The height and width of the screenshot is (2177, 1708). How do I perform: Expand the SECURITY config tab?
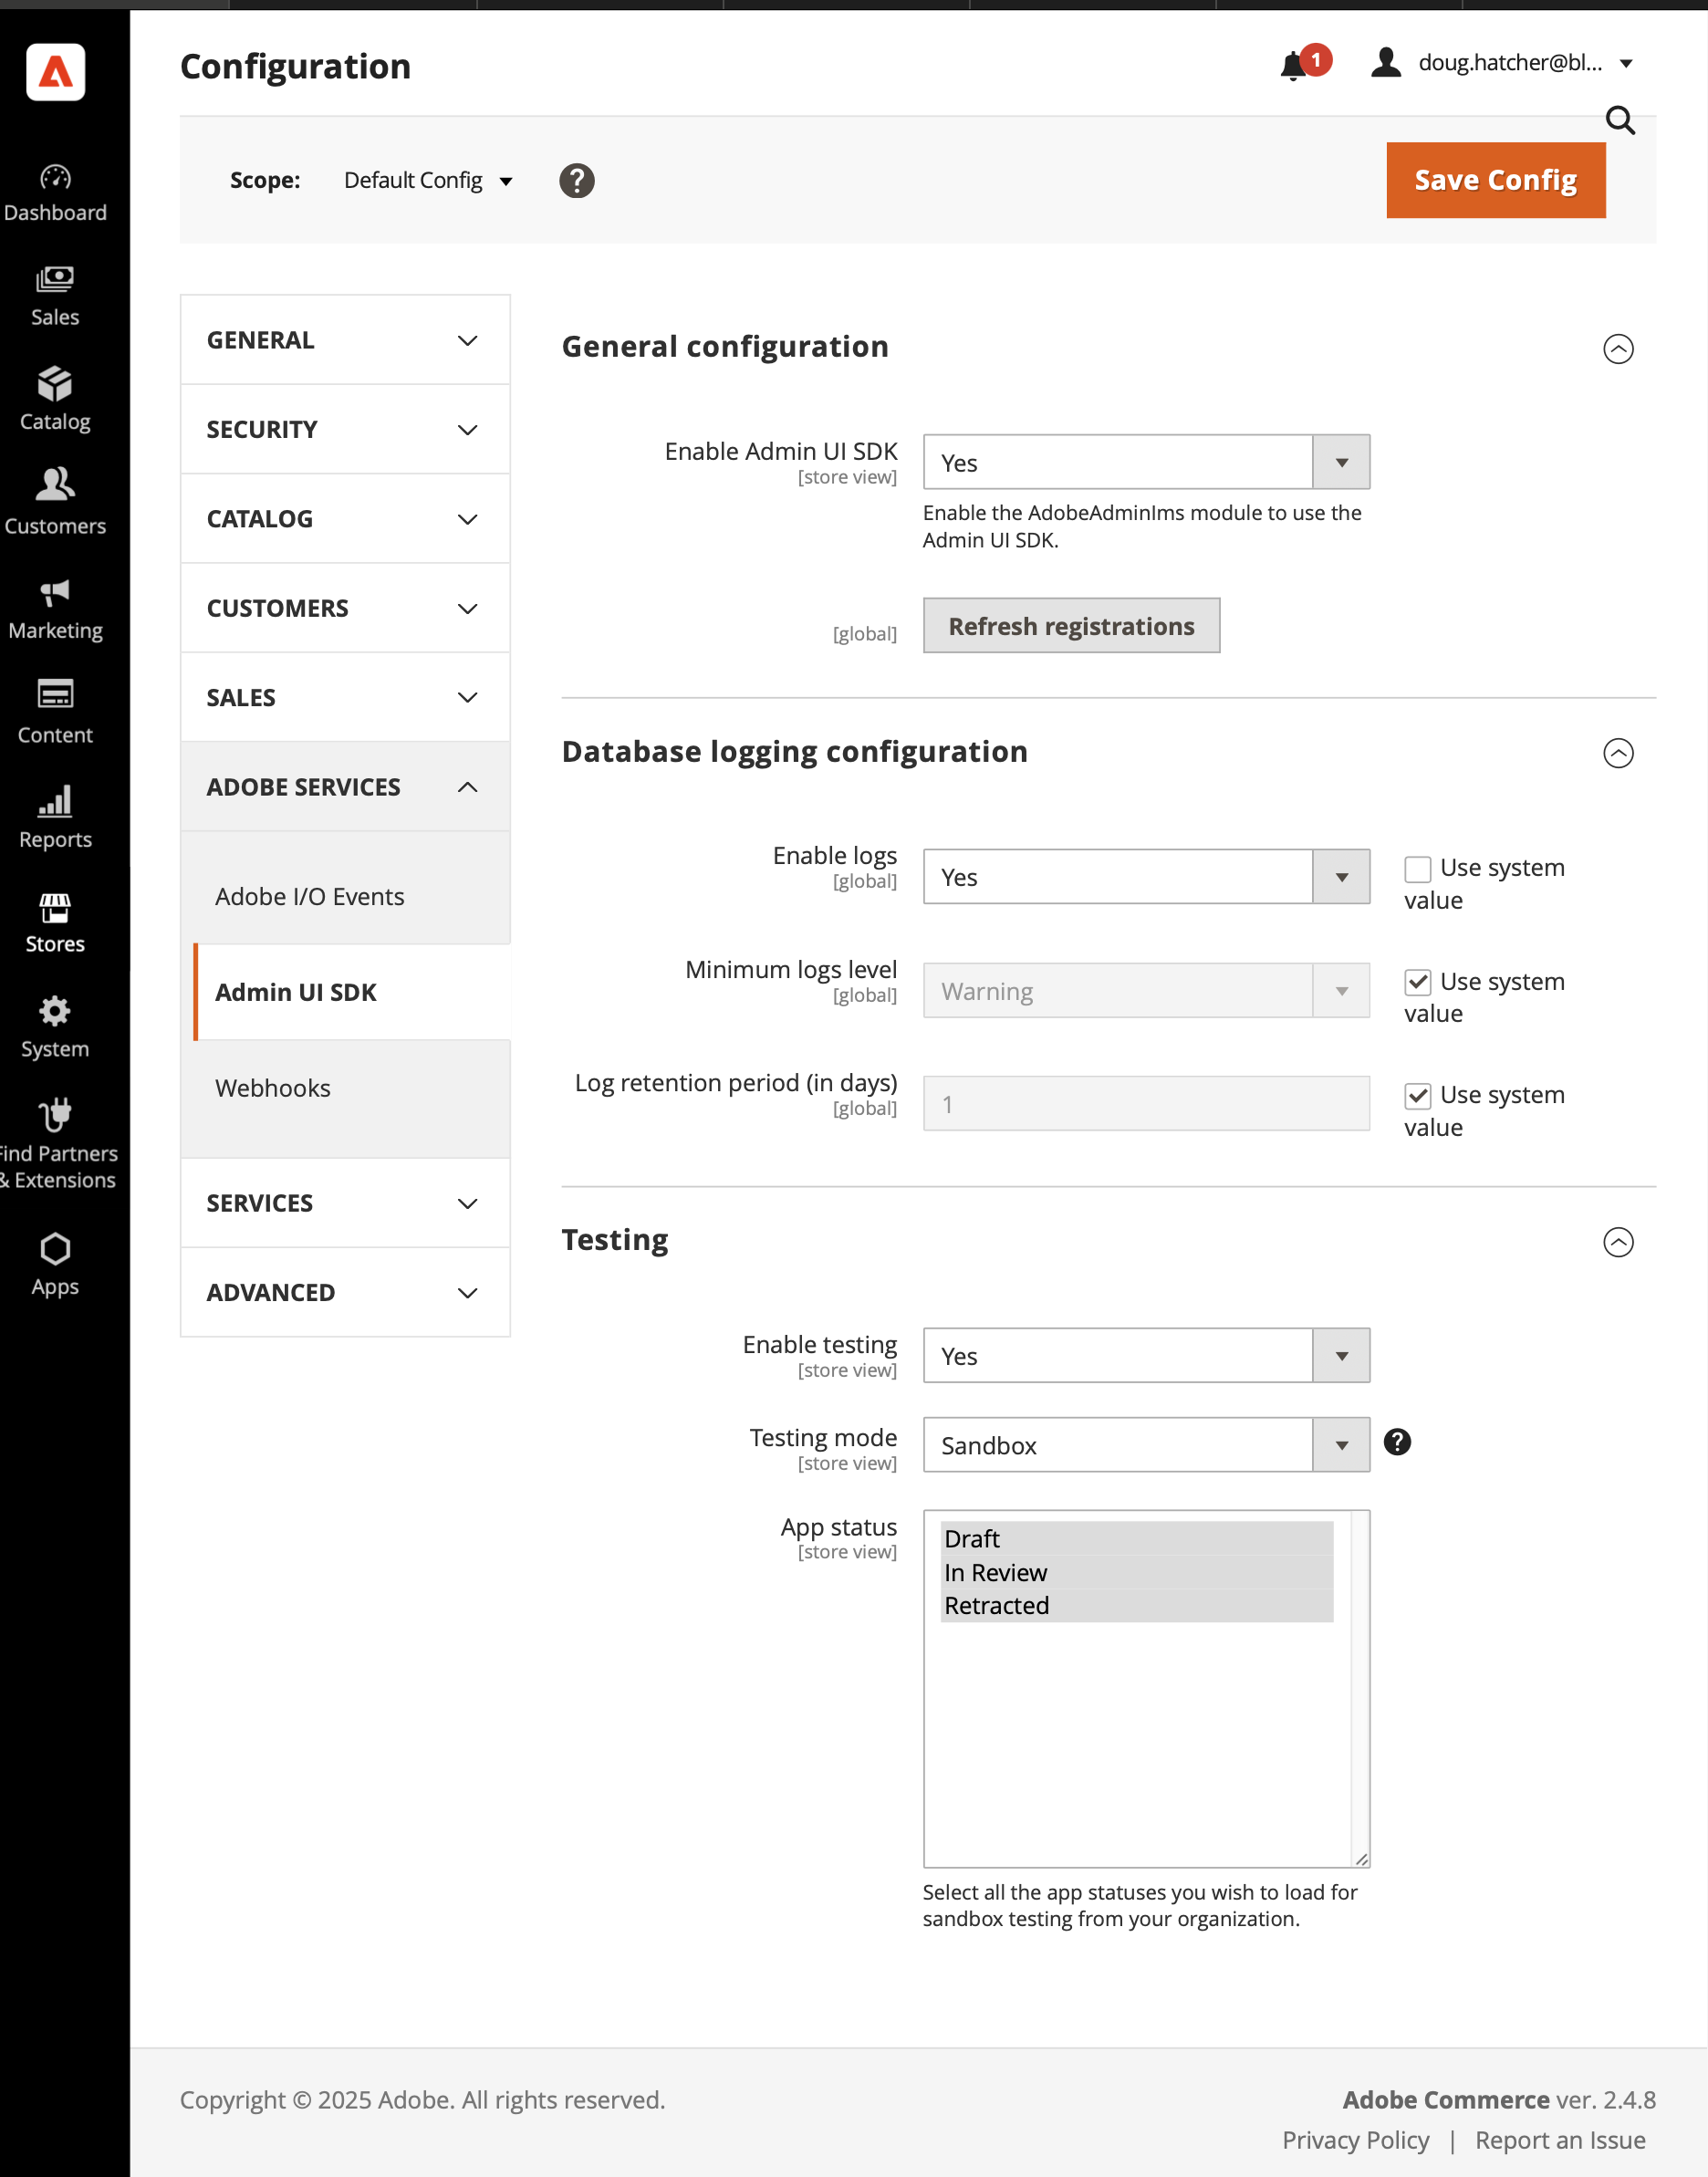coord(345,429)
